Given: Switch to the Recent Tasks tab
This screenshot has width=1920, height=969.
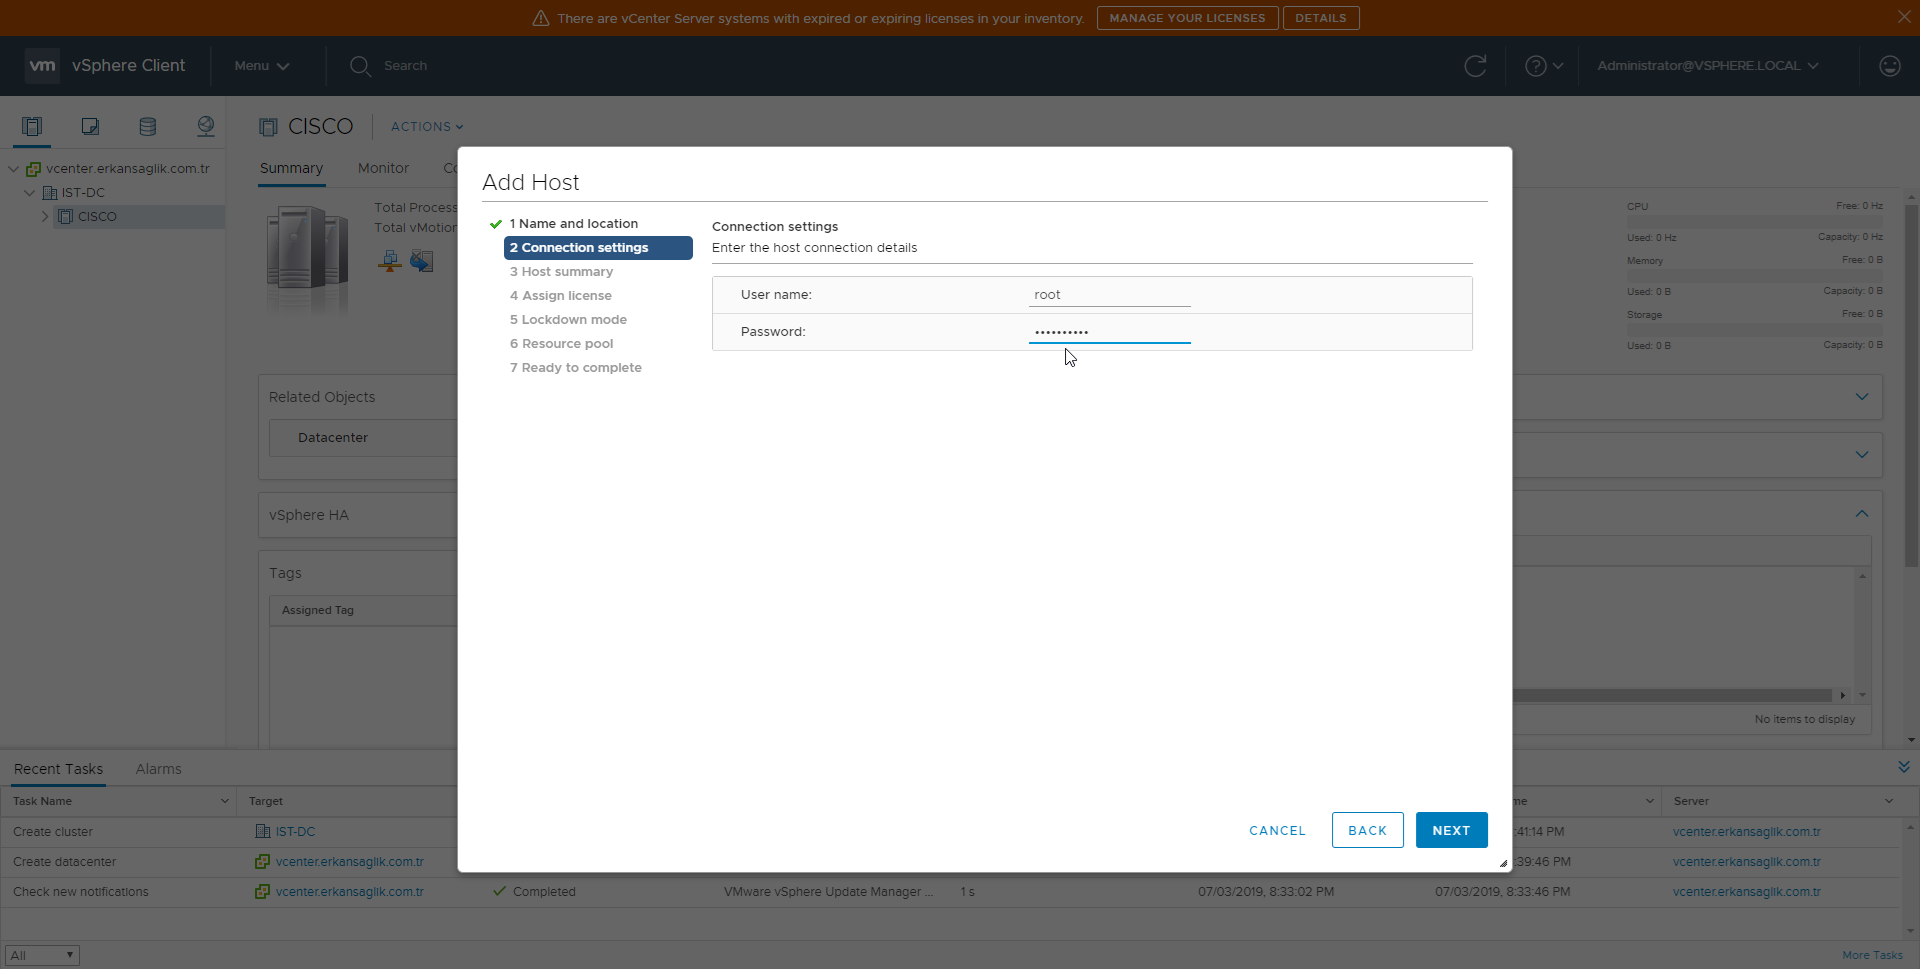Looking at the screenshot, I should tap(58, 769).
